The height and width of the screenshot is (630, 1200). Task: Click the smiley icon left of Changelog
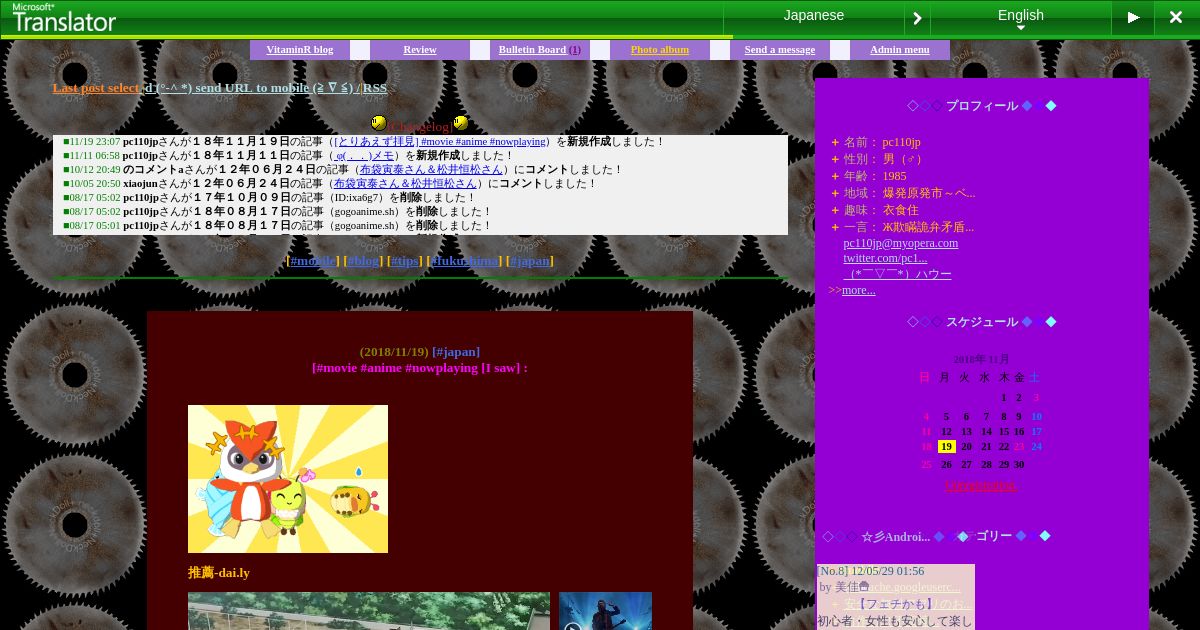click(379, 123)
